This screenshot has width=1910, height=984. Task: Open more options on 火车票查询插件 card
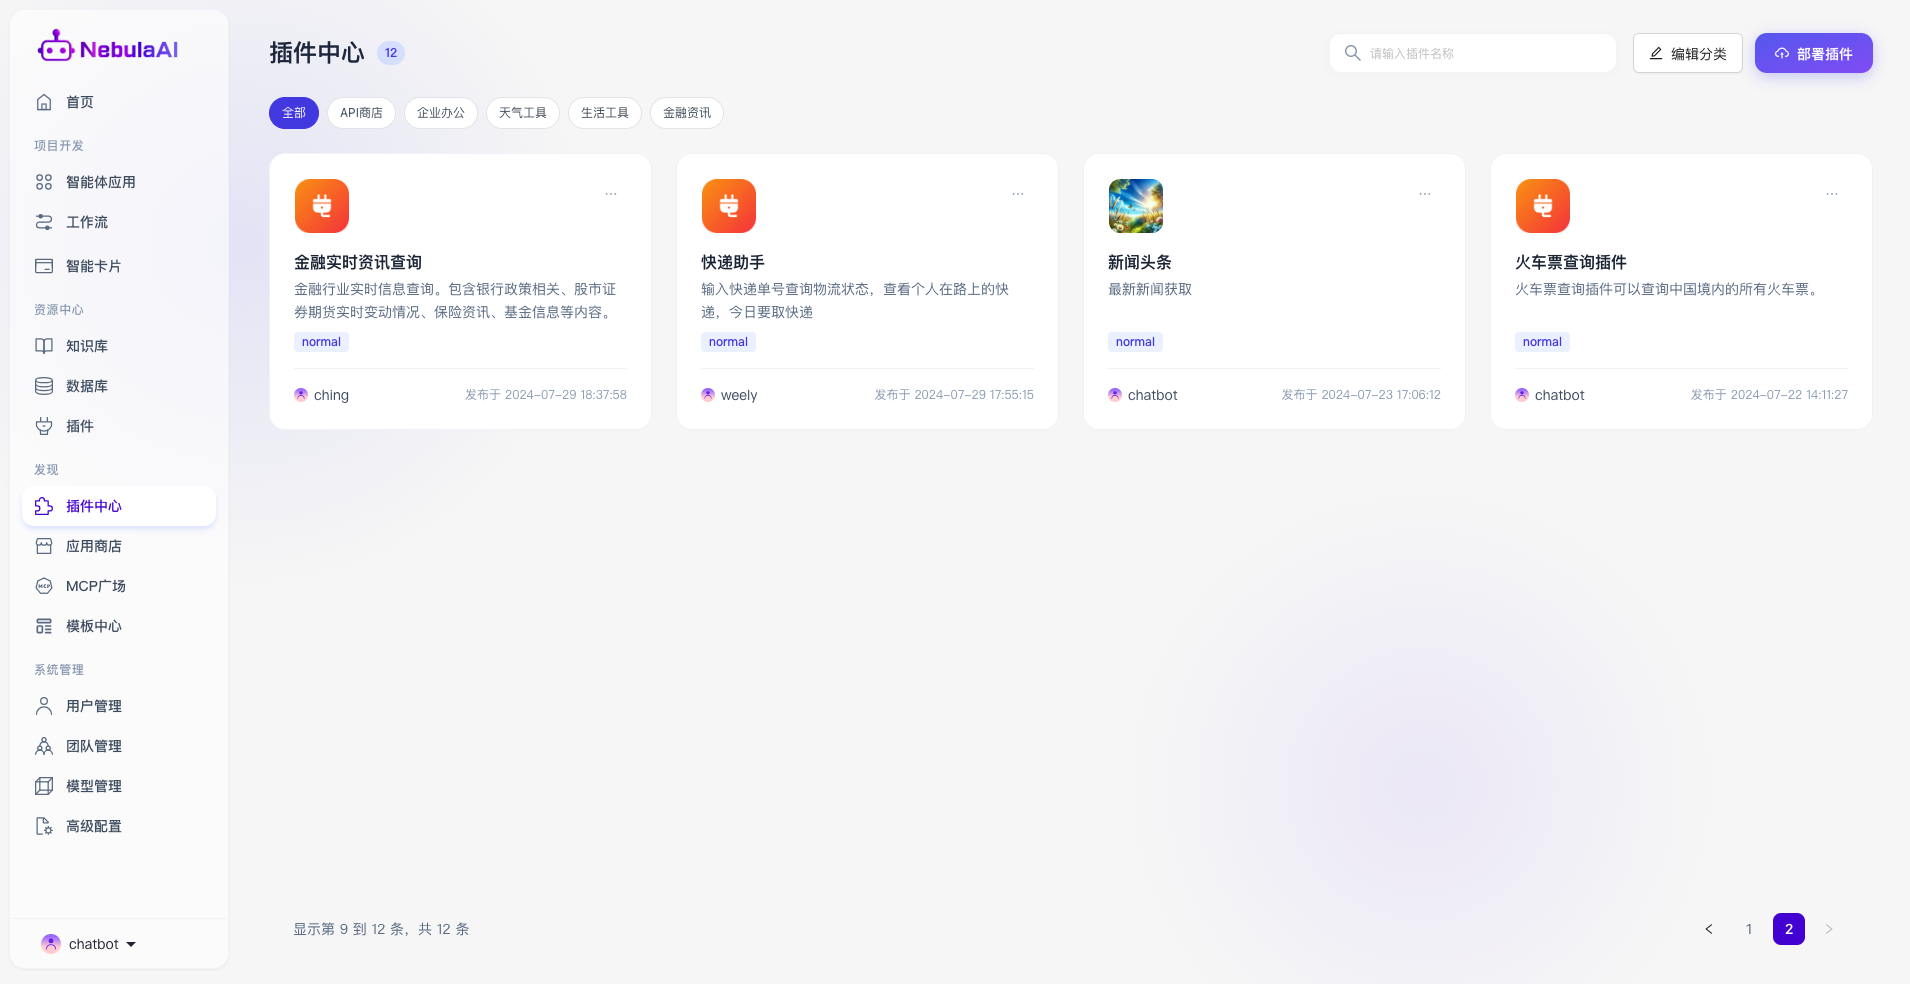tap(1831, 194)
